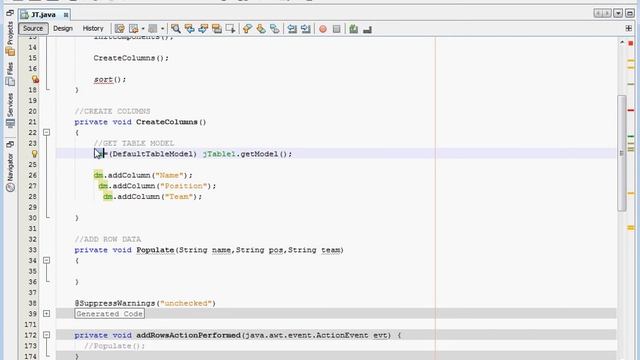Switch to Design view
640x360 pixels.
point(63,28)
